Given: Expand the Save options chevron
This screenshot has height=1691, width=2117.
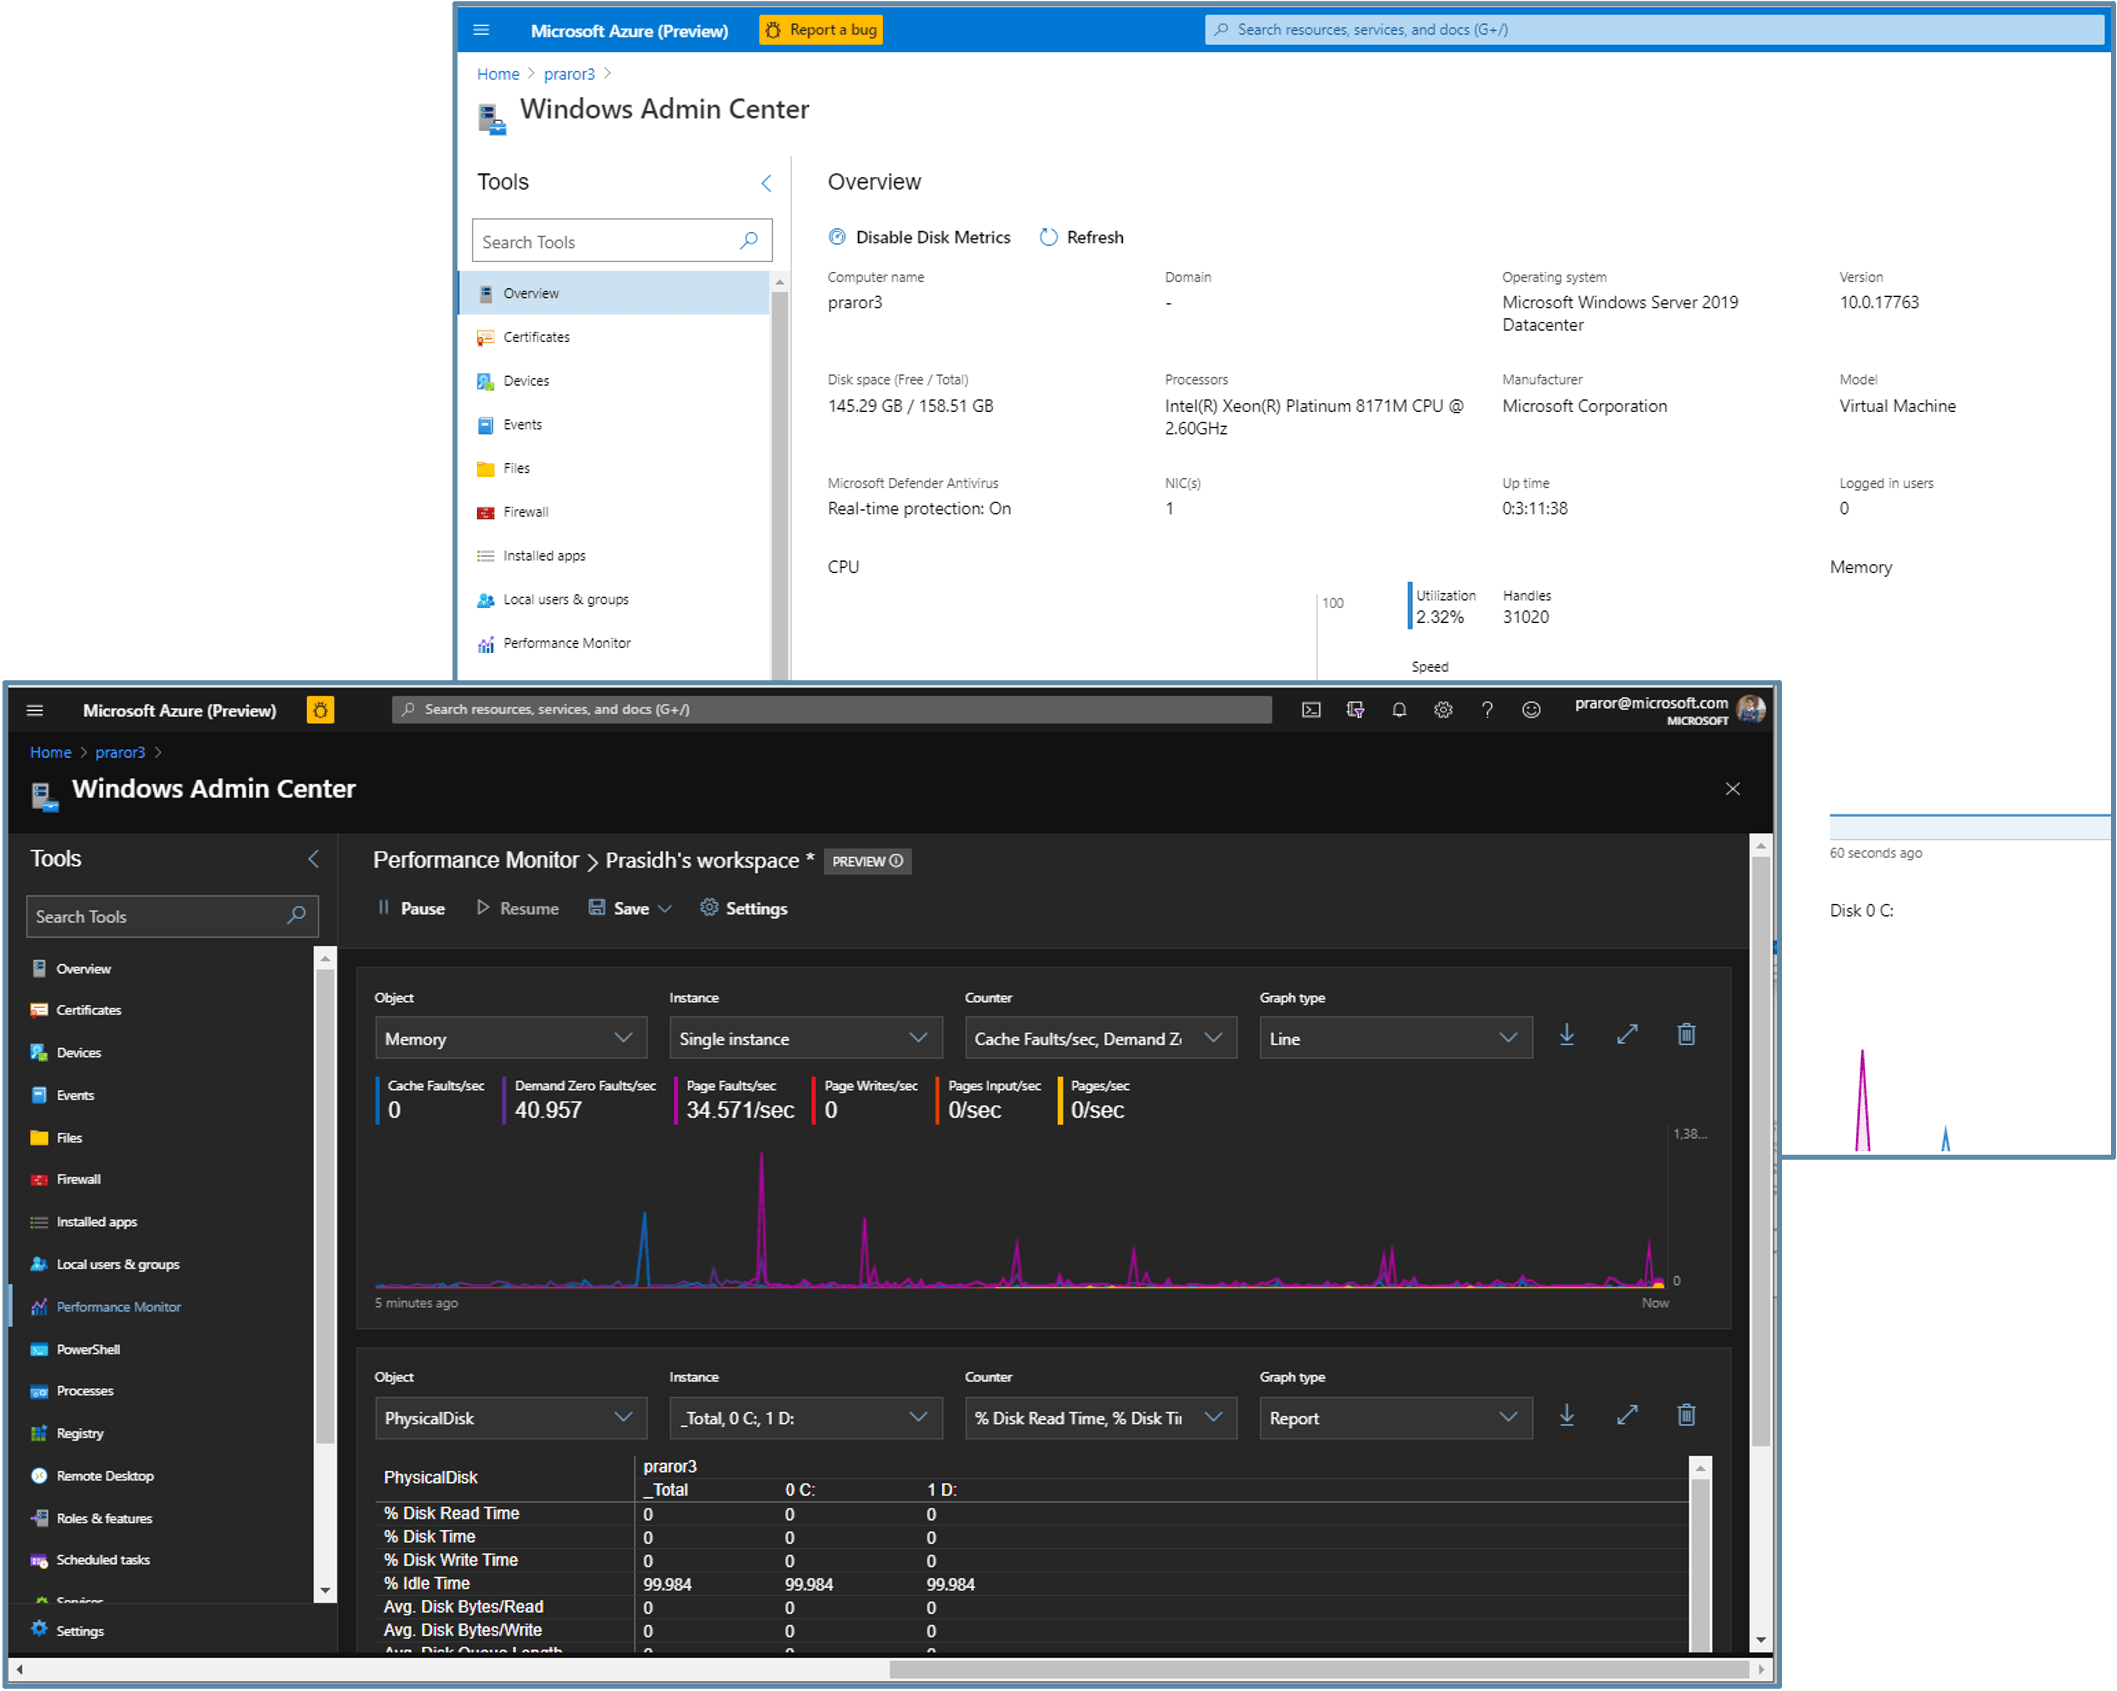Looking at the screenshot, I should click(x=666, y=908).
